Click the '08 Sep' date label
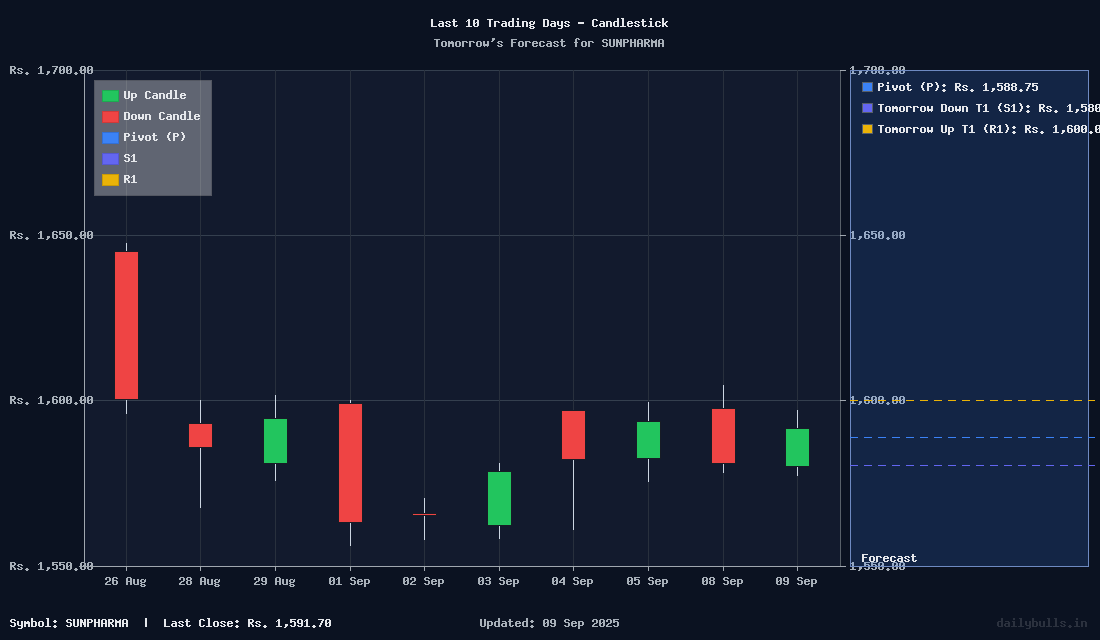Viewport: 1100px width, 640px height. click(722, 581)
